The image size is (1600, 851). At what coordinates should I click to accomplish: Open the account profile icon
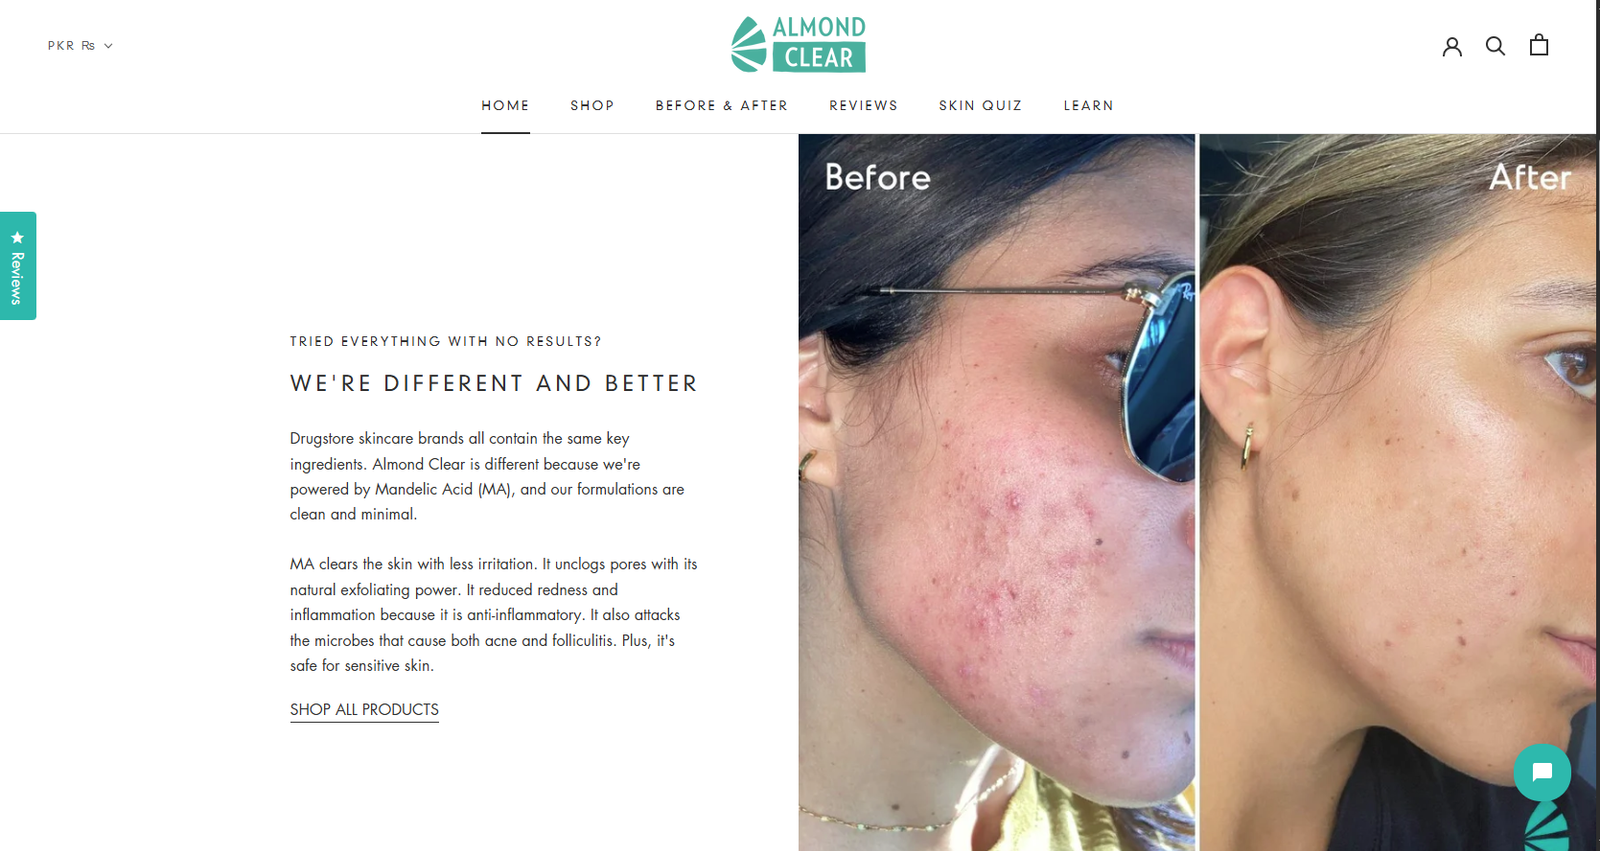tap(1452, 46)
